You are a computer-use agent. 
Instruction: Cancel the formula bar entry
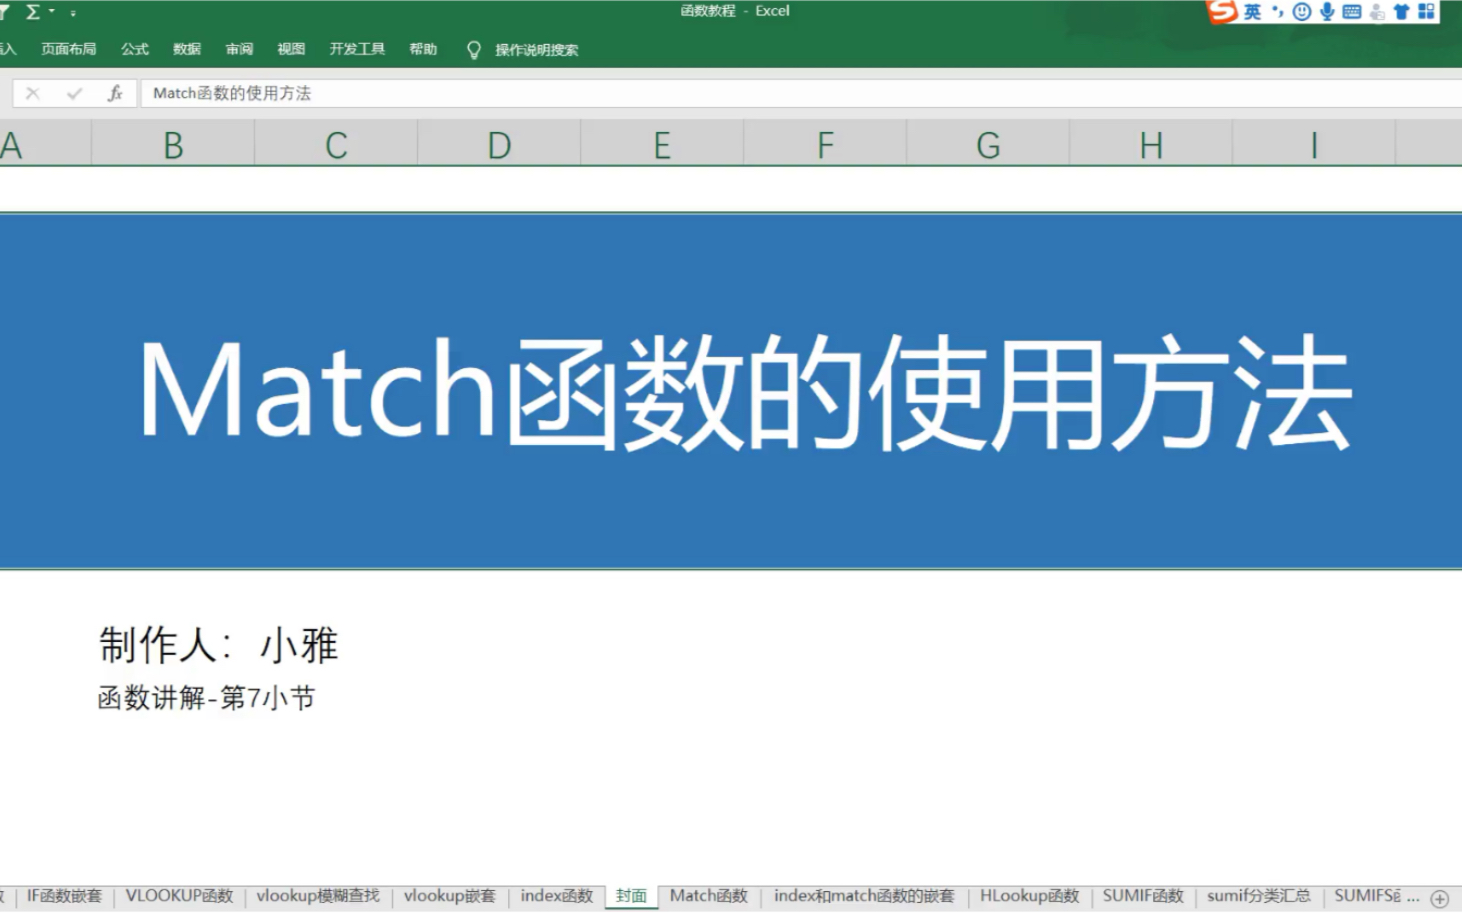tap(33, 93)
